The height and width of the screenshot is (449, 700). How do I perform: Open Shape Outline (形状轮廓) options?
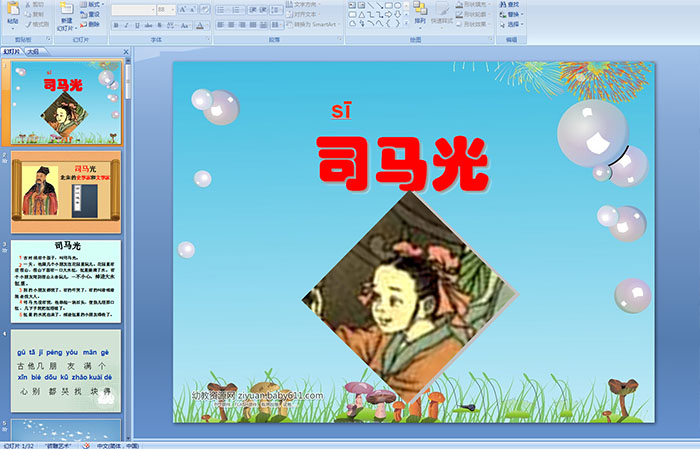(x=474, y=14)
